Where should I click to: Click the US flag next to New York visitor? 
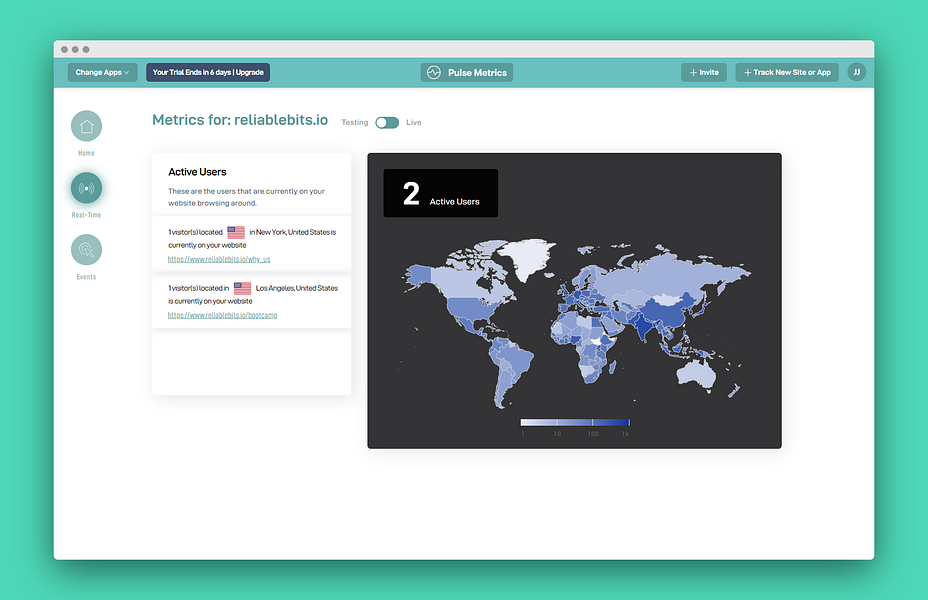(x=235, y=231)
